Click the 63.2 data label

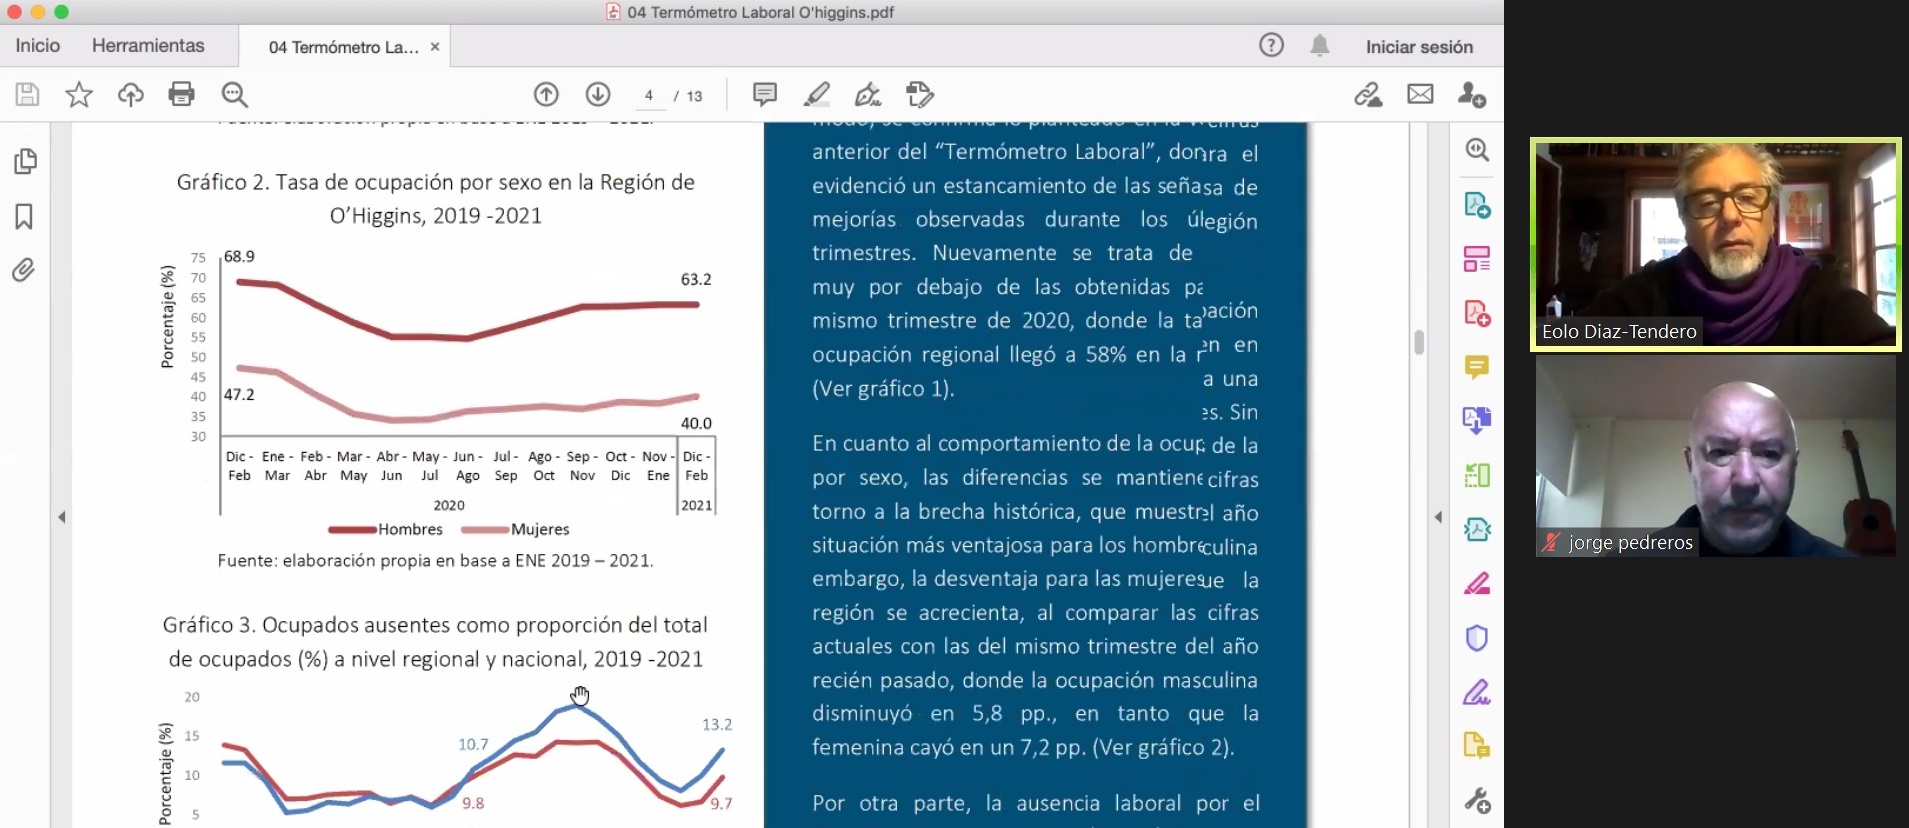tap(696, 279)
